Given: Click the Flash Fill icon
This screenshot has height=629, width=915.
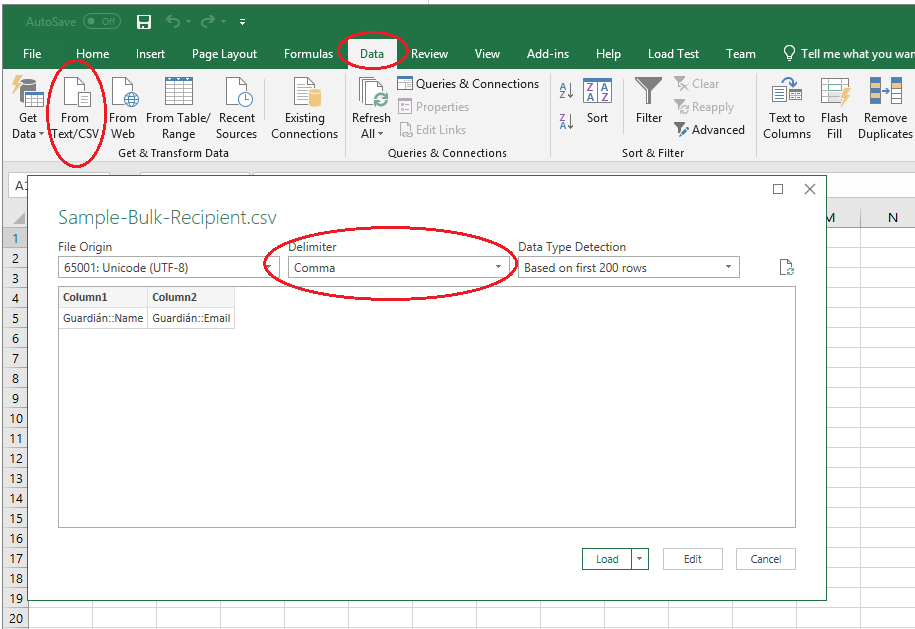Looking at the screenshot, I should pos(834,93).
